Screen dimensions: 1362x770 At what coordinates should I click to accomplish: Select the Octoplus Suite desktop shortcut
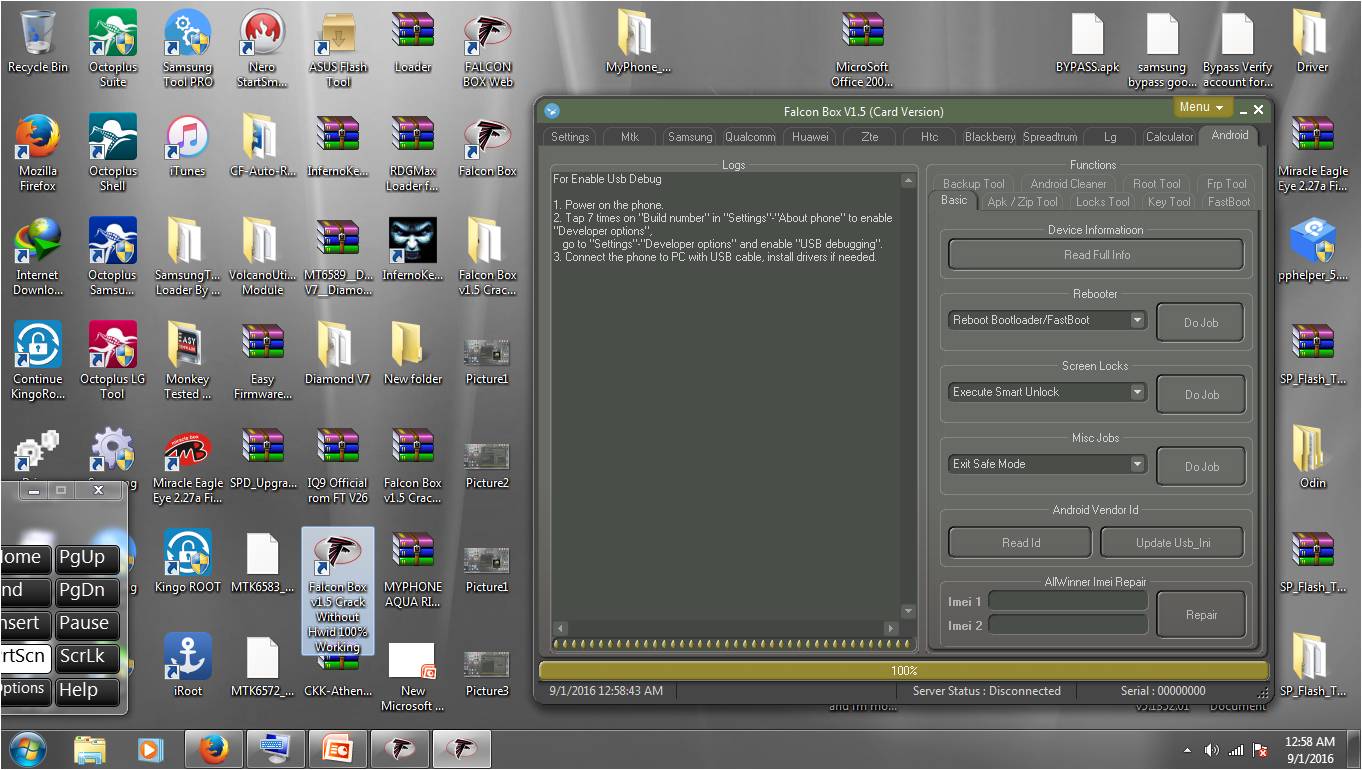(x=112, y=48)
